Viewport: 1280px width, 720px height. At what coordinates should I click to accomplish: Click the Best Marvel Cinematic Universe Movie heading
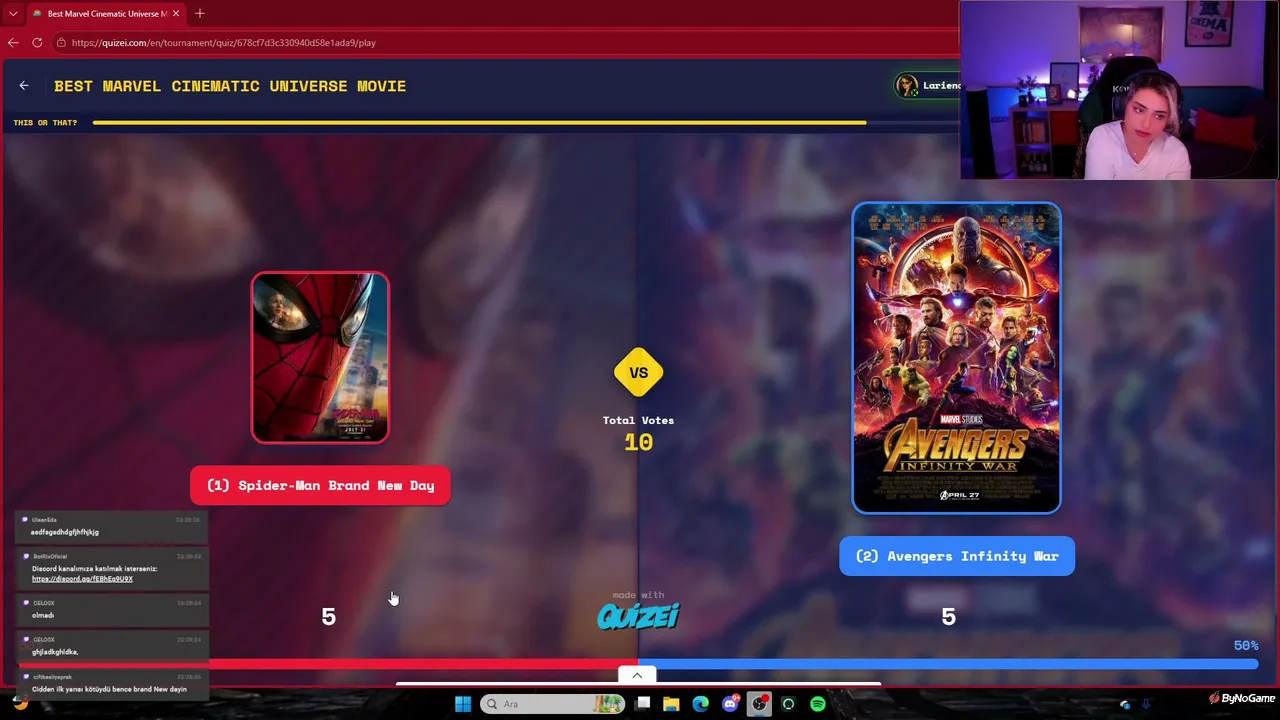(230, 86)
